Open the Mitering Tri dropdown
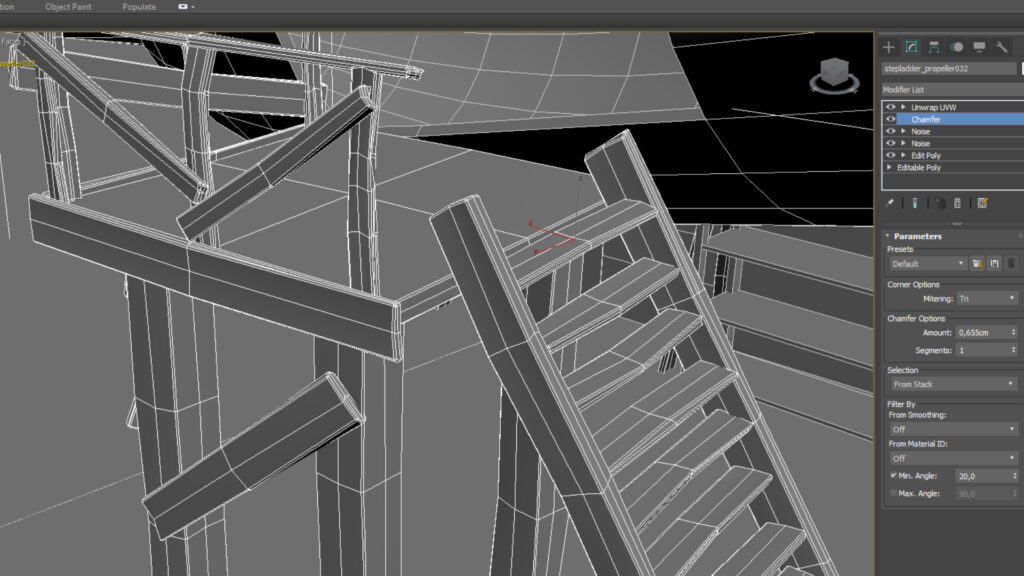This screenshot has width=1024, height=576. click(x=987, y=298)
